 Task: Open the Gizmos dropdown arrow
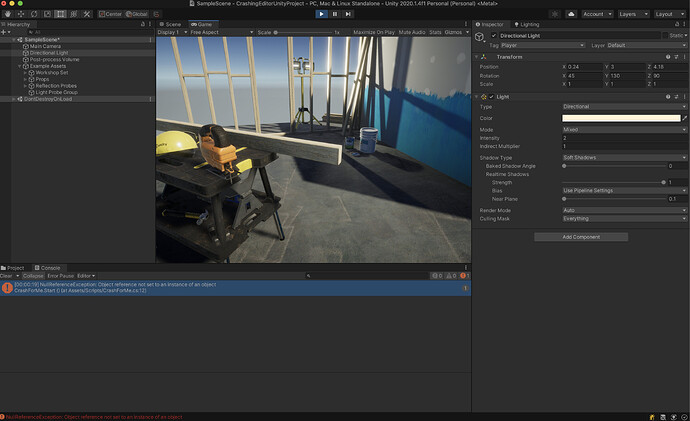467,32
